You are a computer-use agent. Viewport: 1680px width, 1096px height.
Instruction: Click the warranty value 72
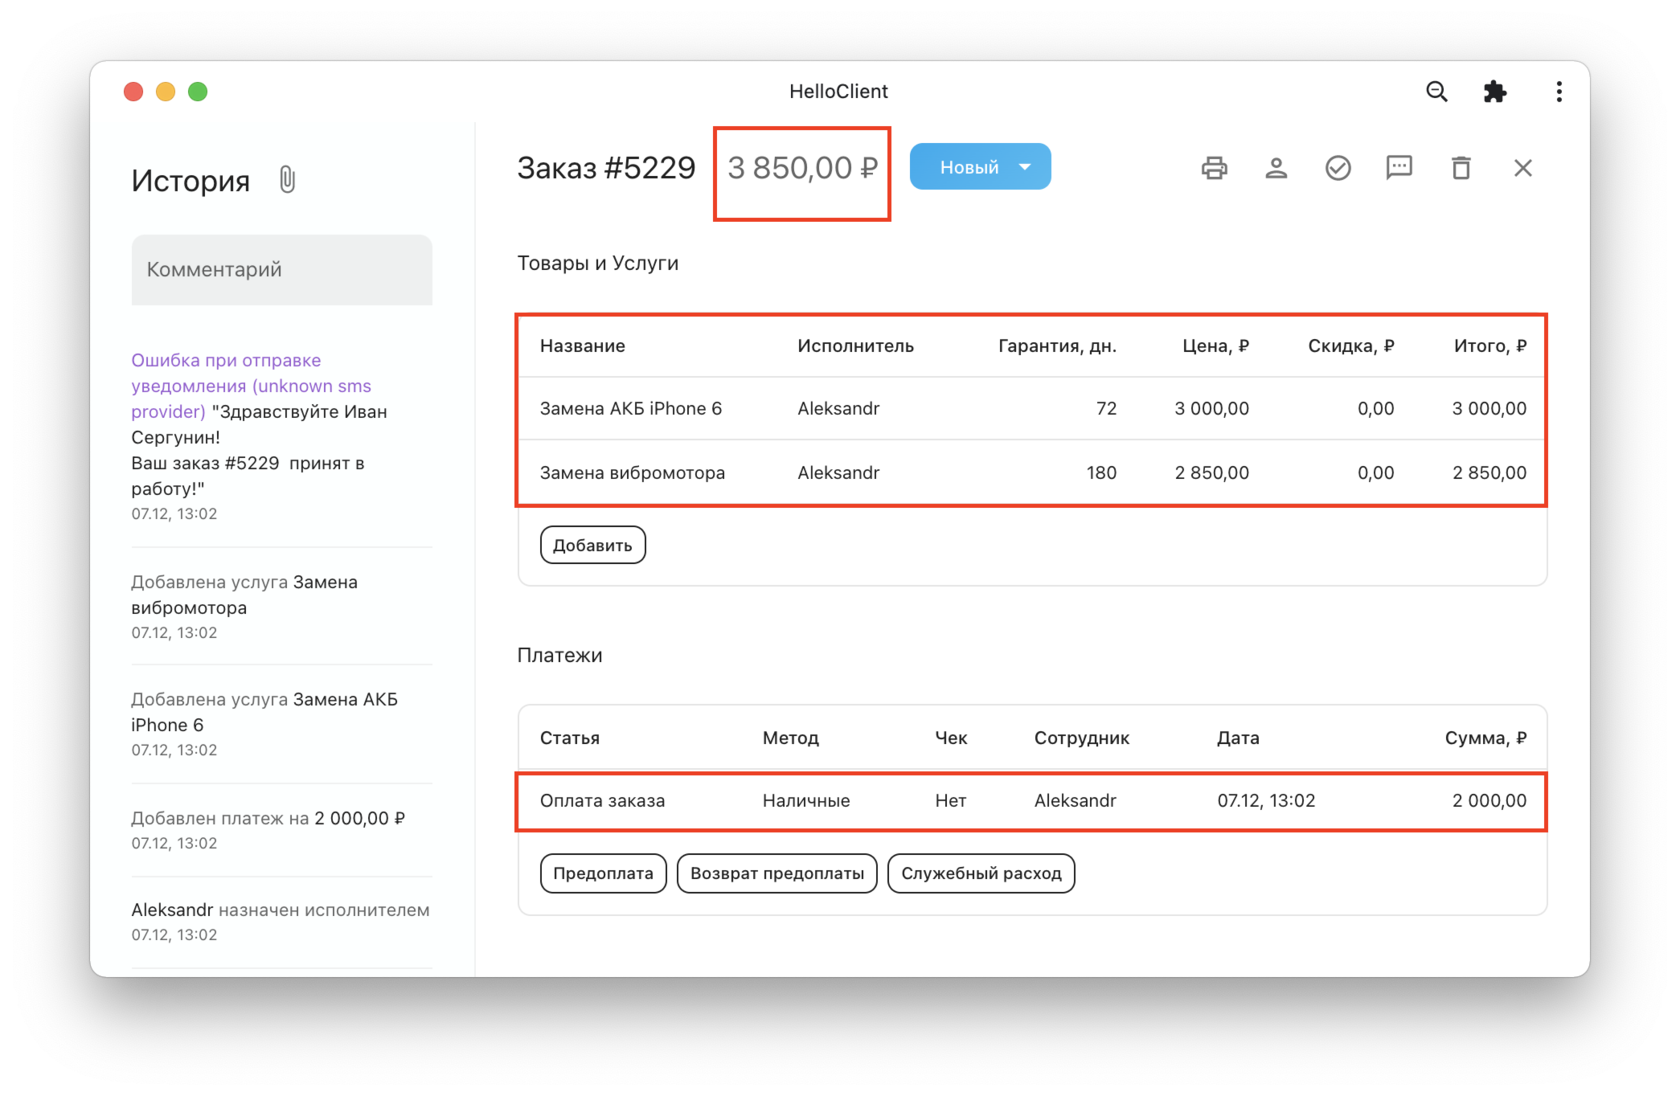pos(1106,408)
